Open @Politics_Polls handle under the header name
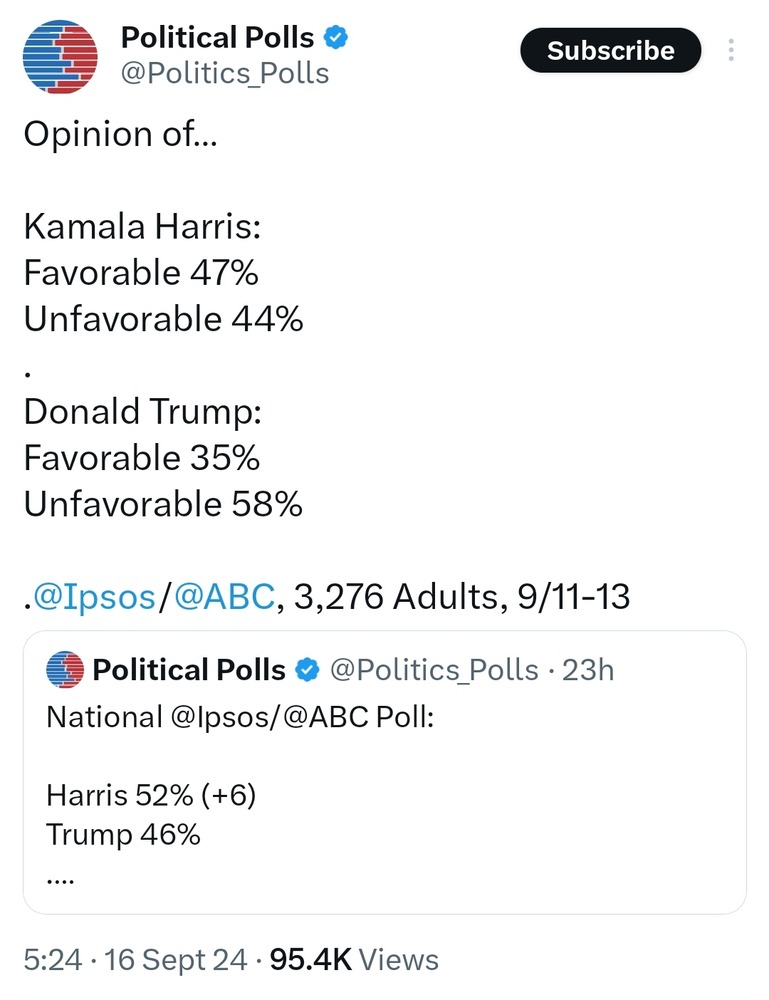Image resolution: width=769 pixels, height=1000 pixels. click(x=225, y=73)
